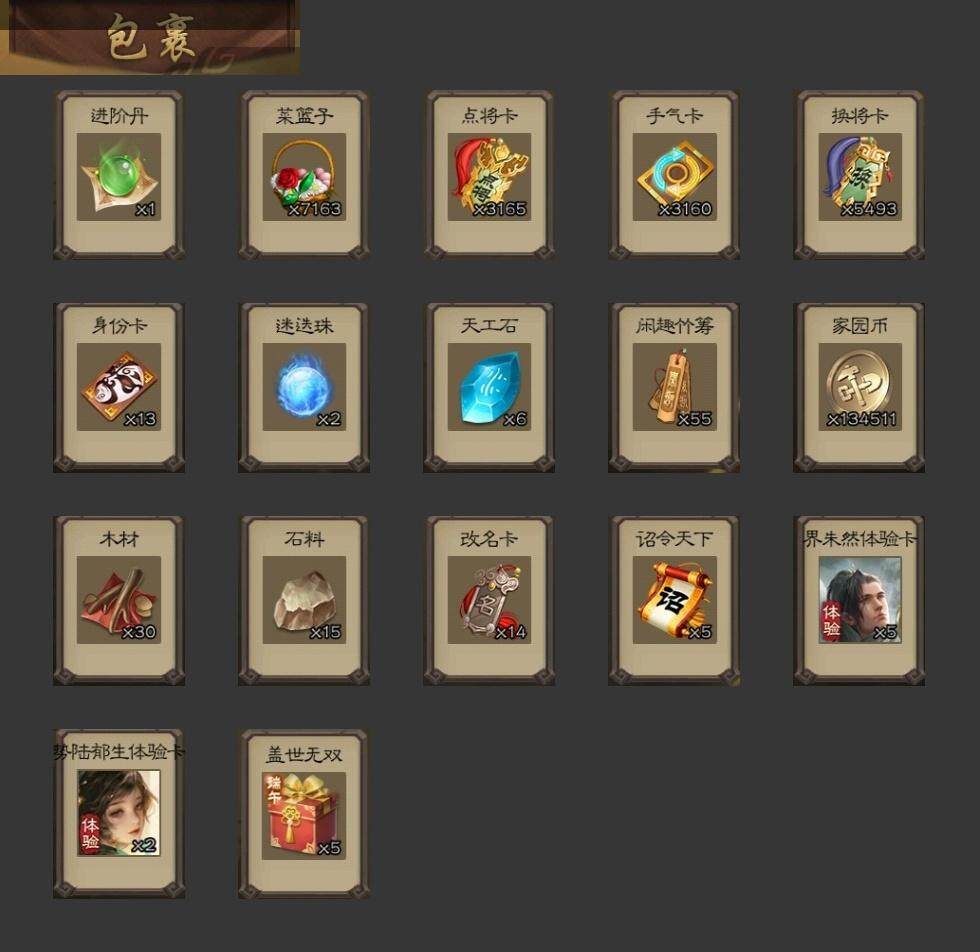Open the 天工石 blue crystal item

tap(489, 387)
